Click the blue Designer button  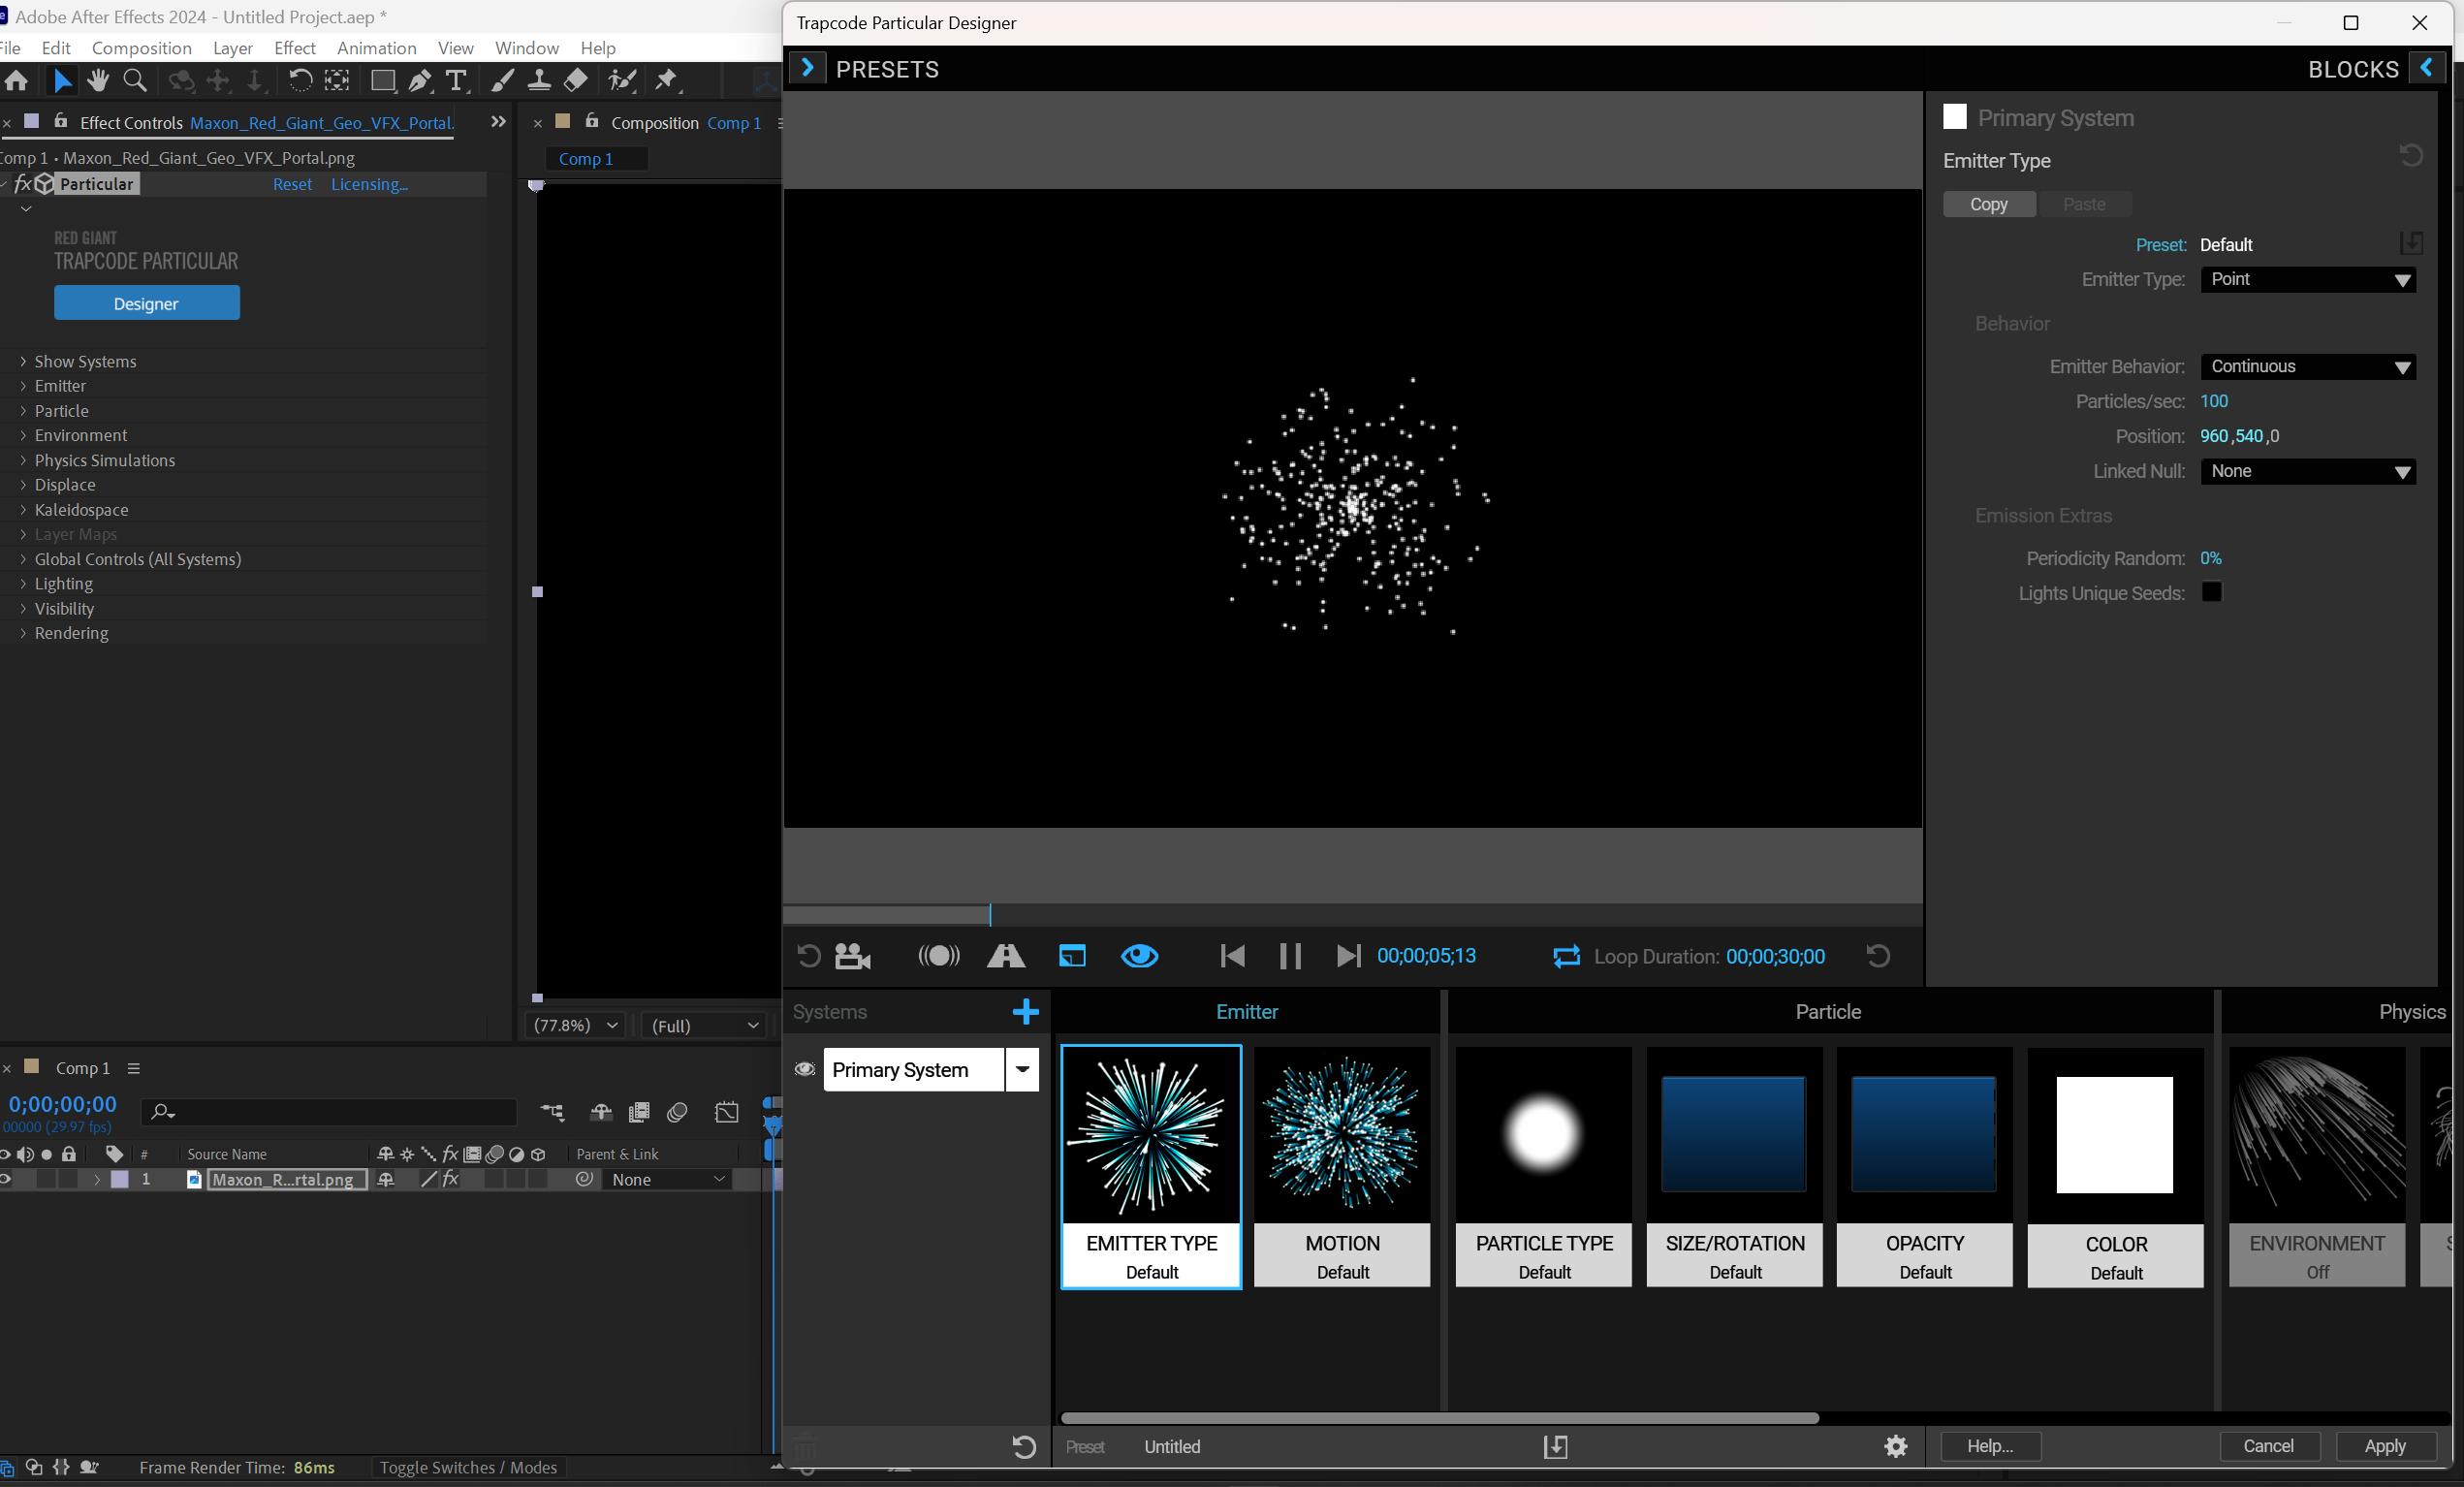146,303
